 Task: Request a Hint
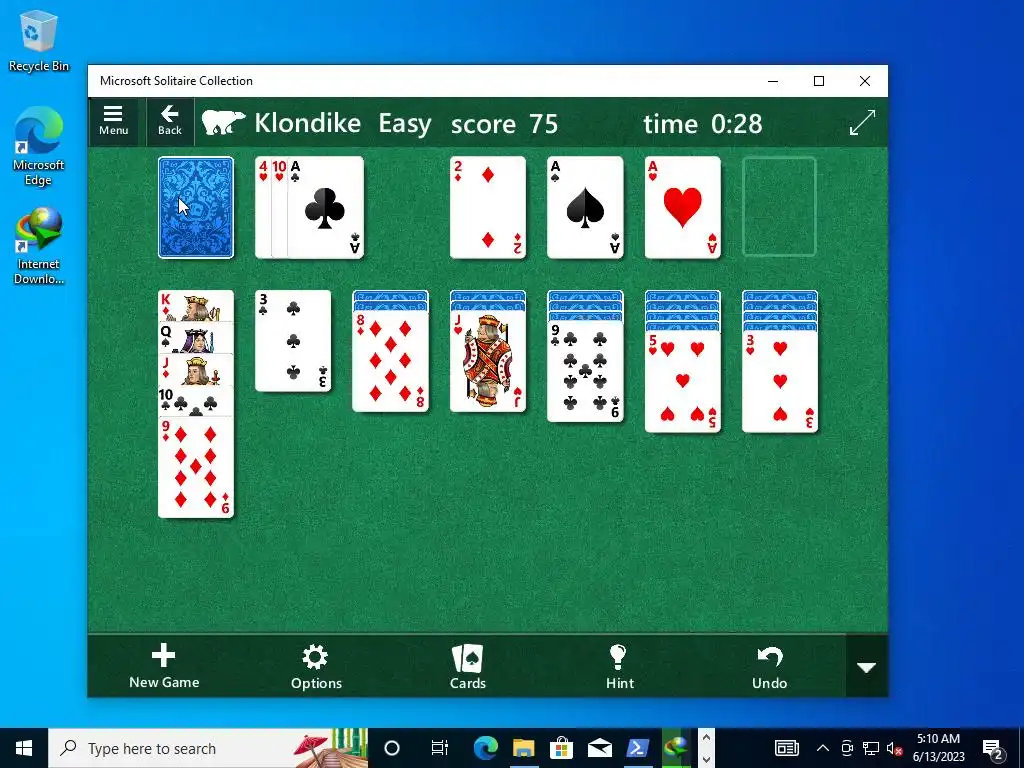619,666
